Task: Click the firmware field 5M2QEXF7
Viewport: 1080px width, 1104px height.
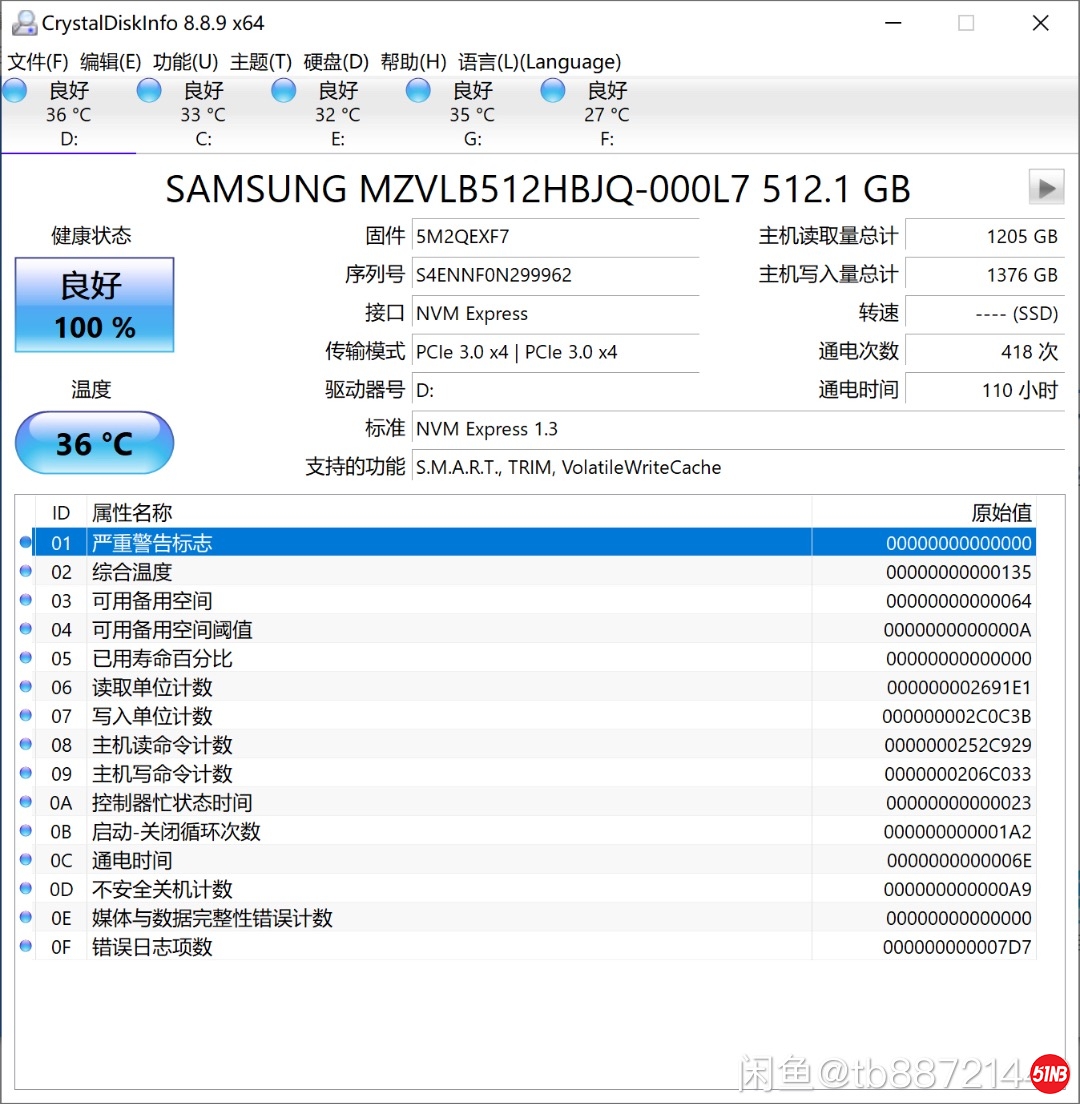Action: (555, 237)
